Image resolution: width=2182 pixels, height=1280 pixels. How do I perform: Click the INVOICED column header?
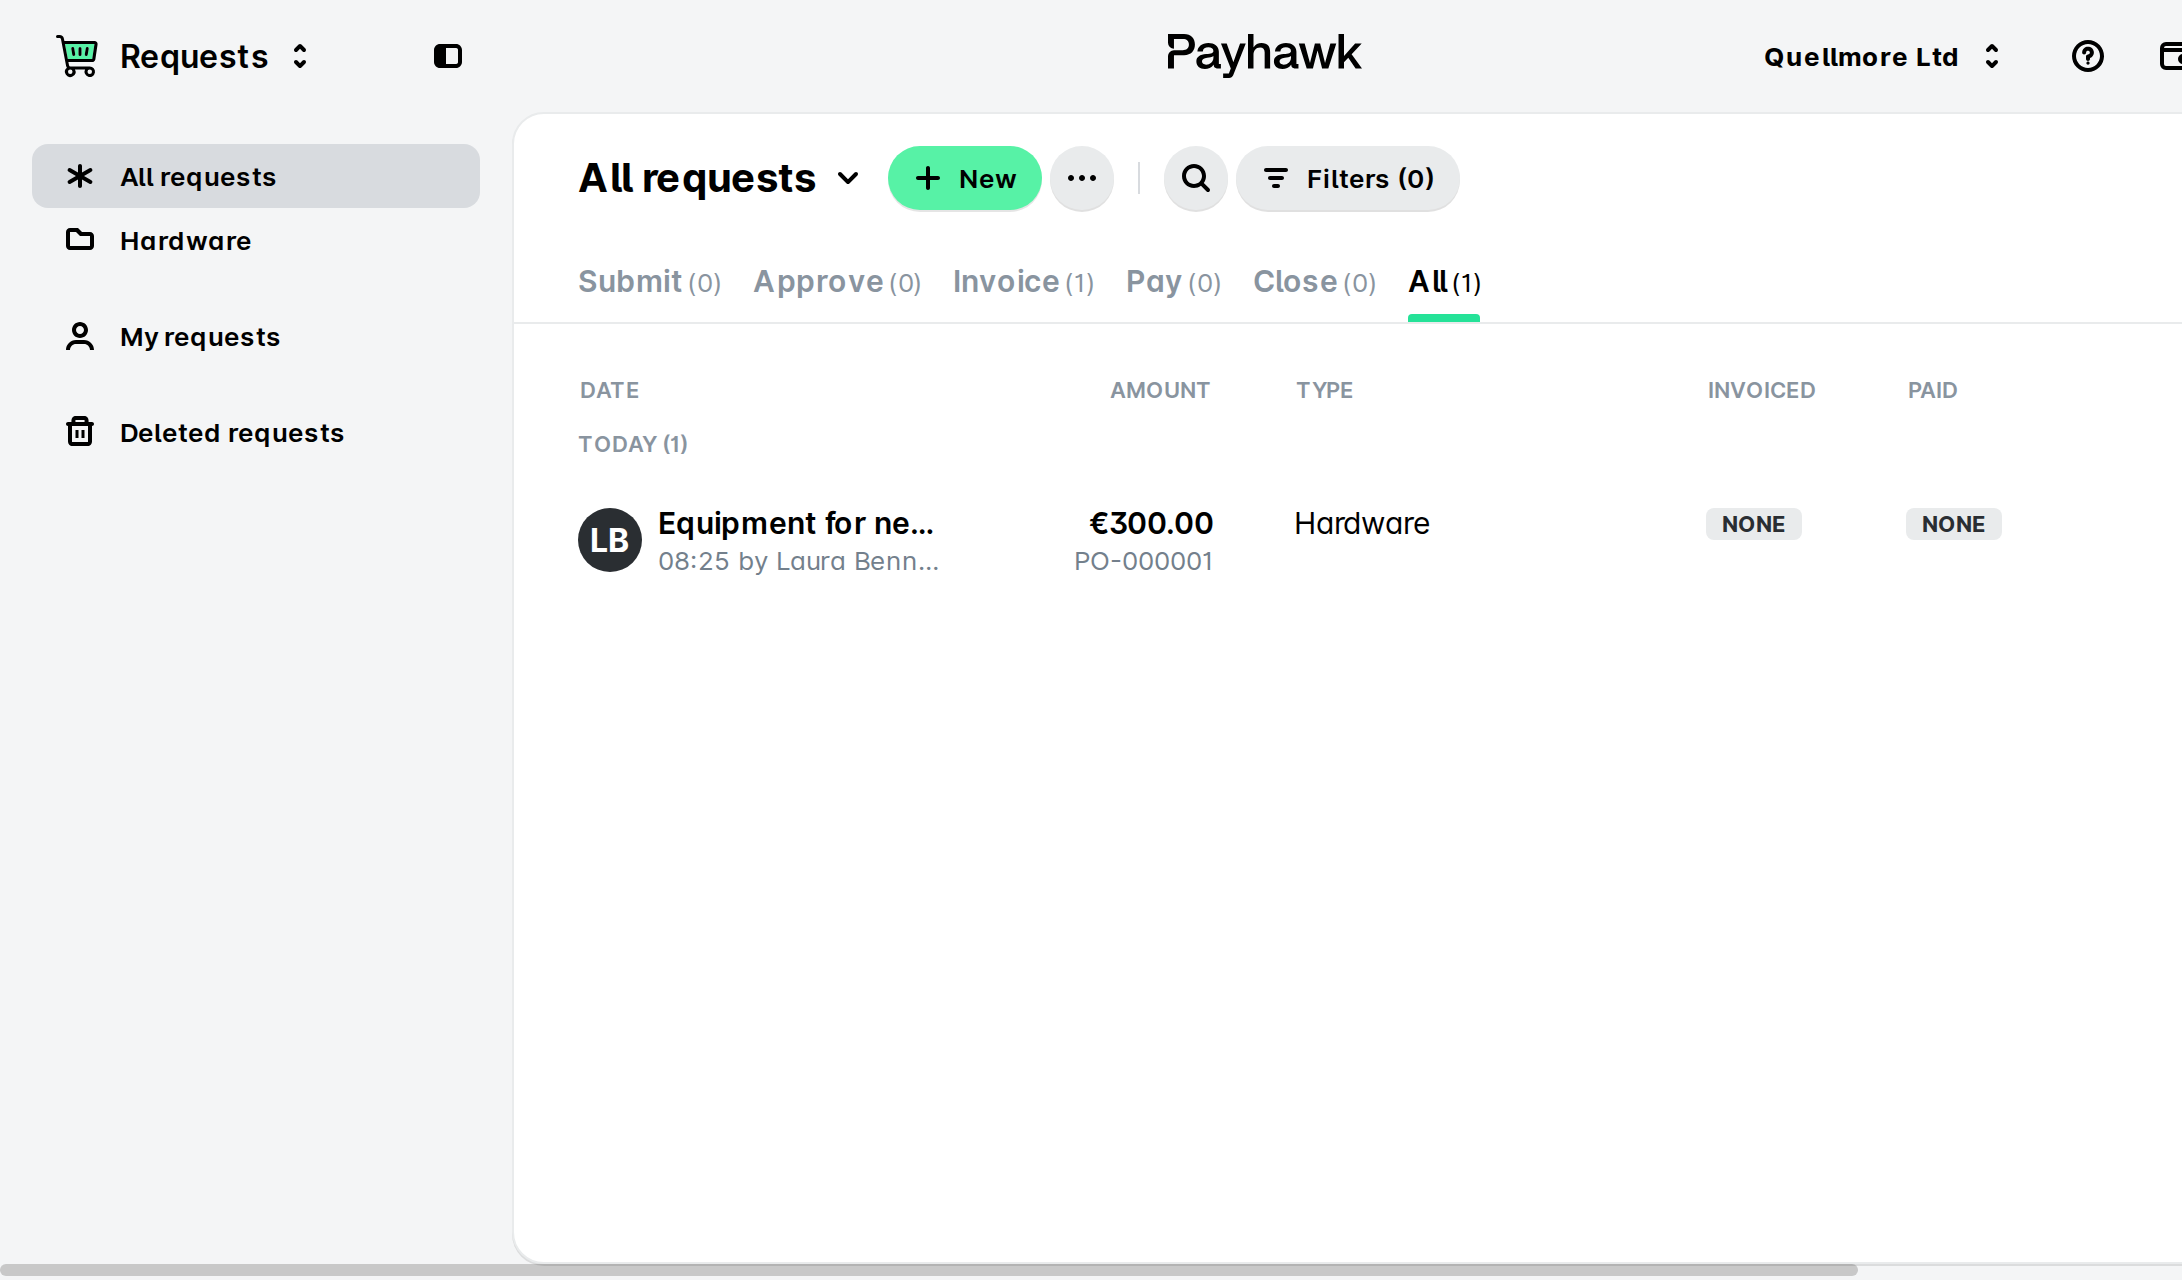[1761, 390]
